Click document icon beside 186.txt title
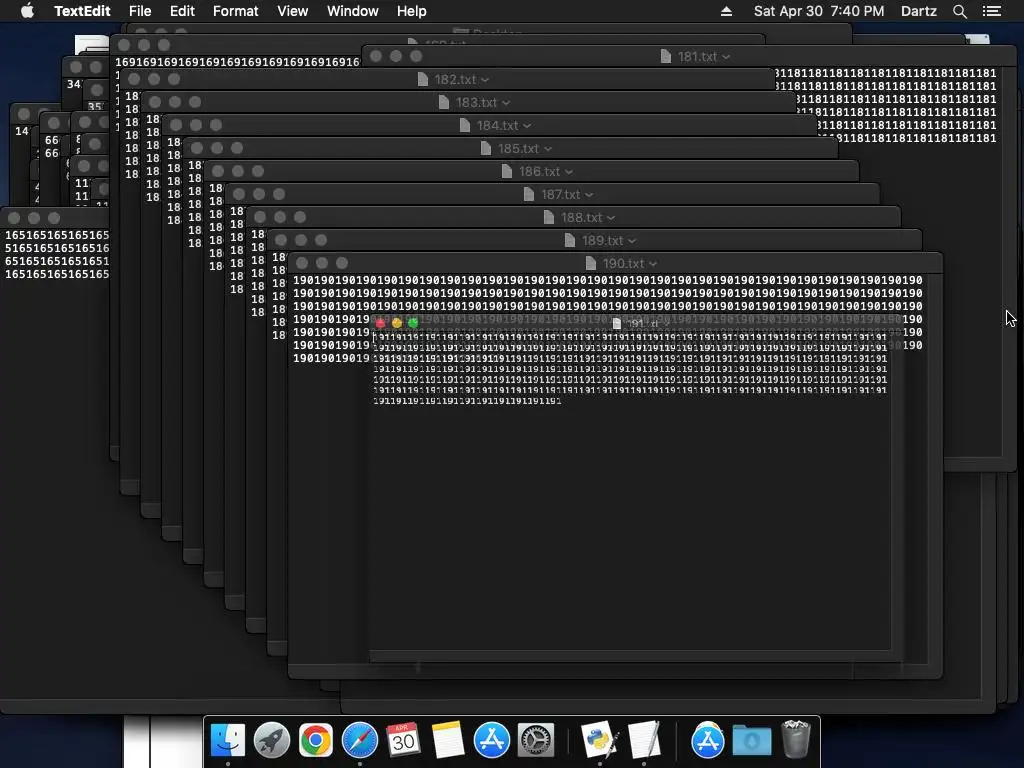The image size is (1024, 768). pos(506,171)
